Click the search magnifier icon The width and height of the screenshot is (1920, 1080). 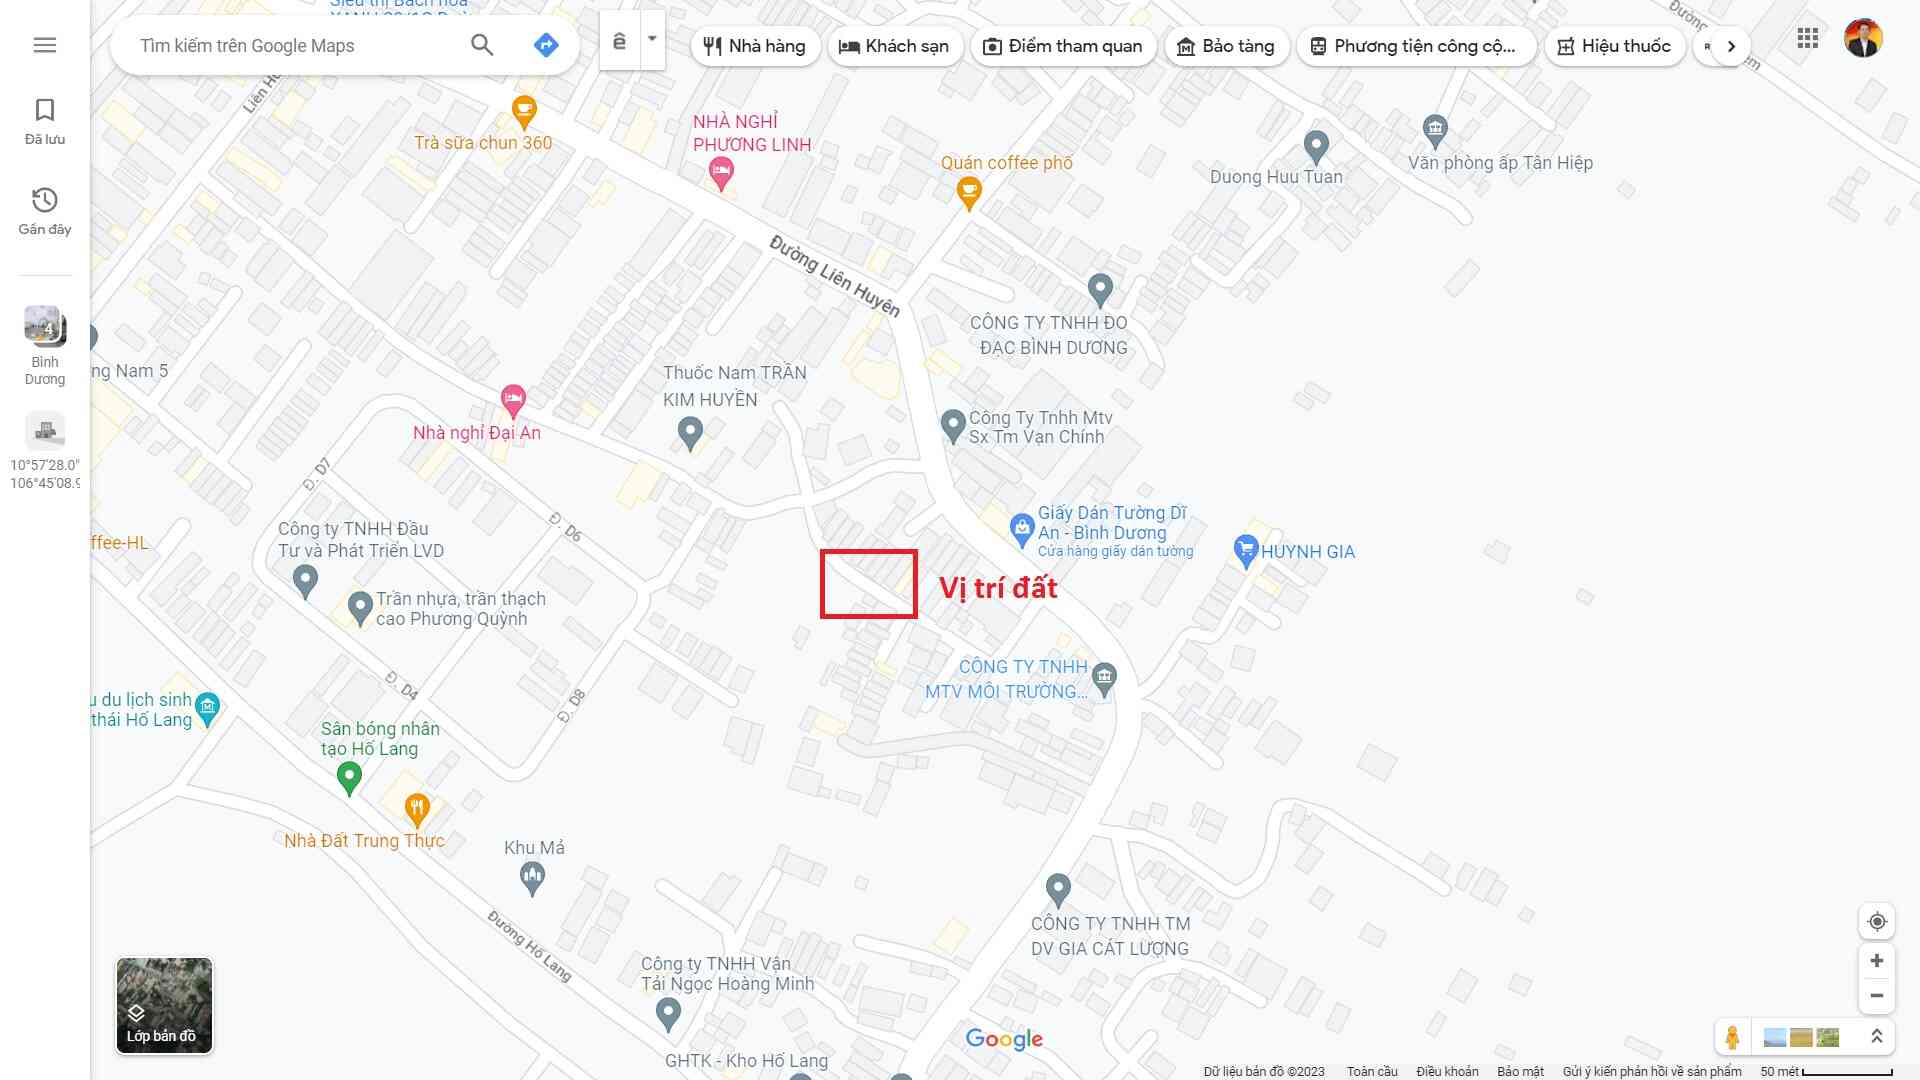482,45
